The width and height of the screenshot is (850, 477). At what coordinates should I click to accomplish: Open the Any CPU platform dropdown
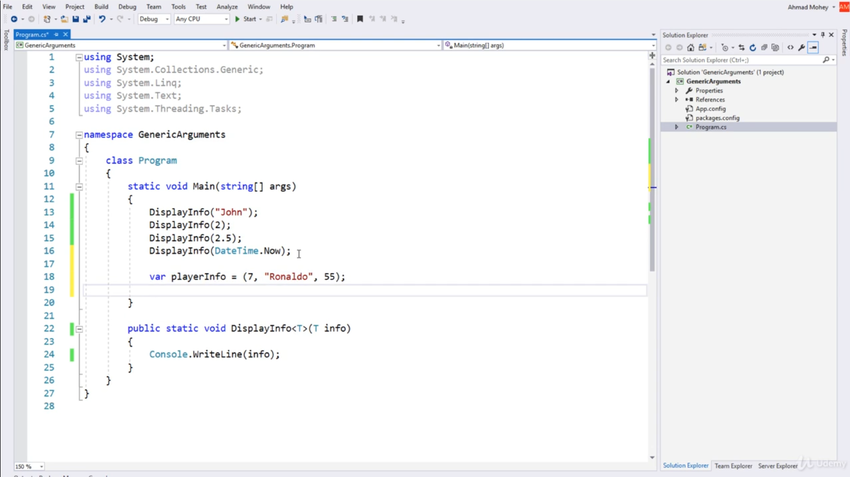click(202, 19)
